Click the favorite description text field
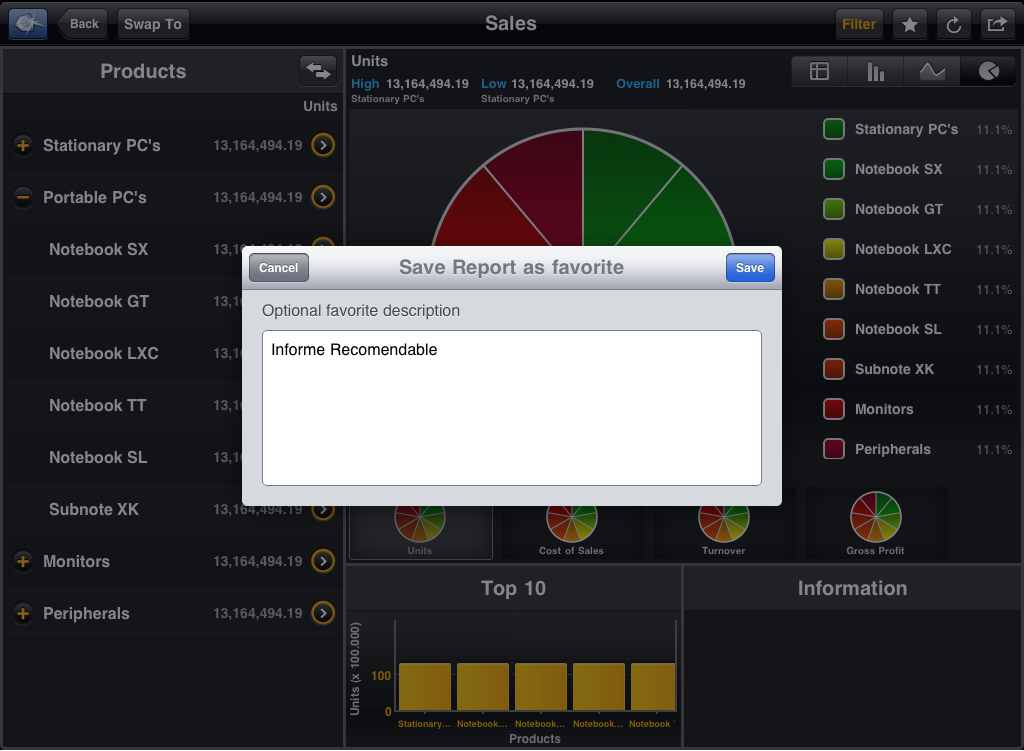Image resolution: width=1024 pixels, height=751 pixels. click(511, 408)
